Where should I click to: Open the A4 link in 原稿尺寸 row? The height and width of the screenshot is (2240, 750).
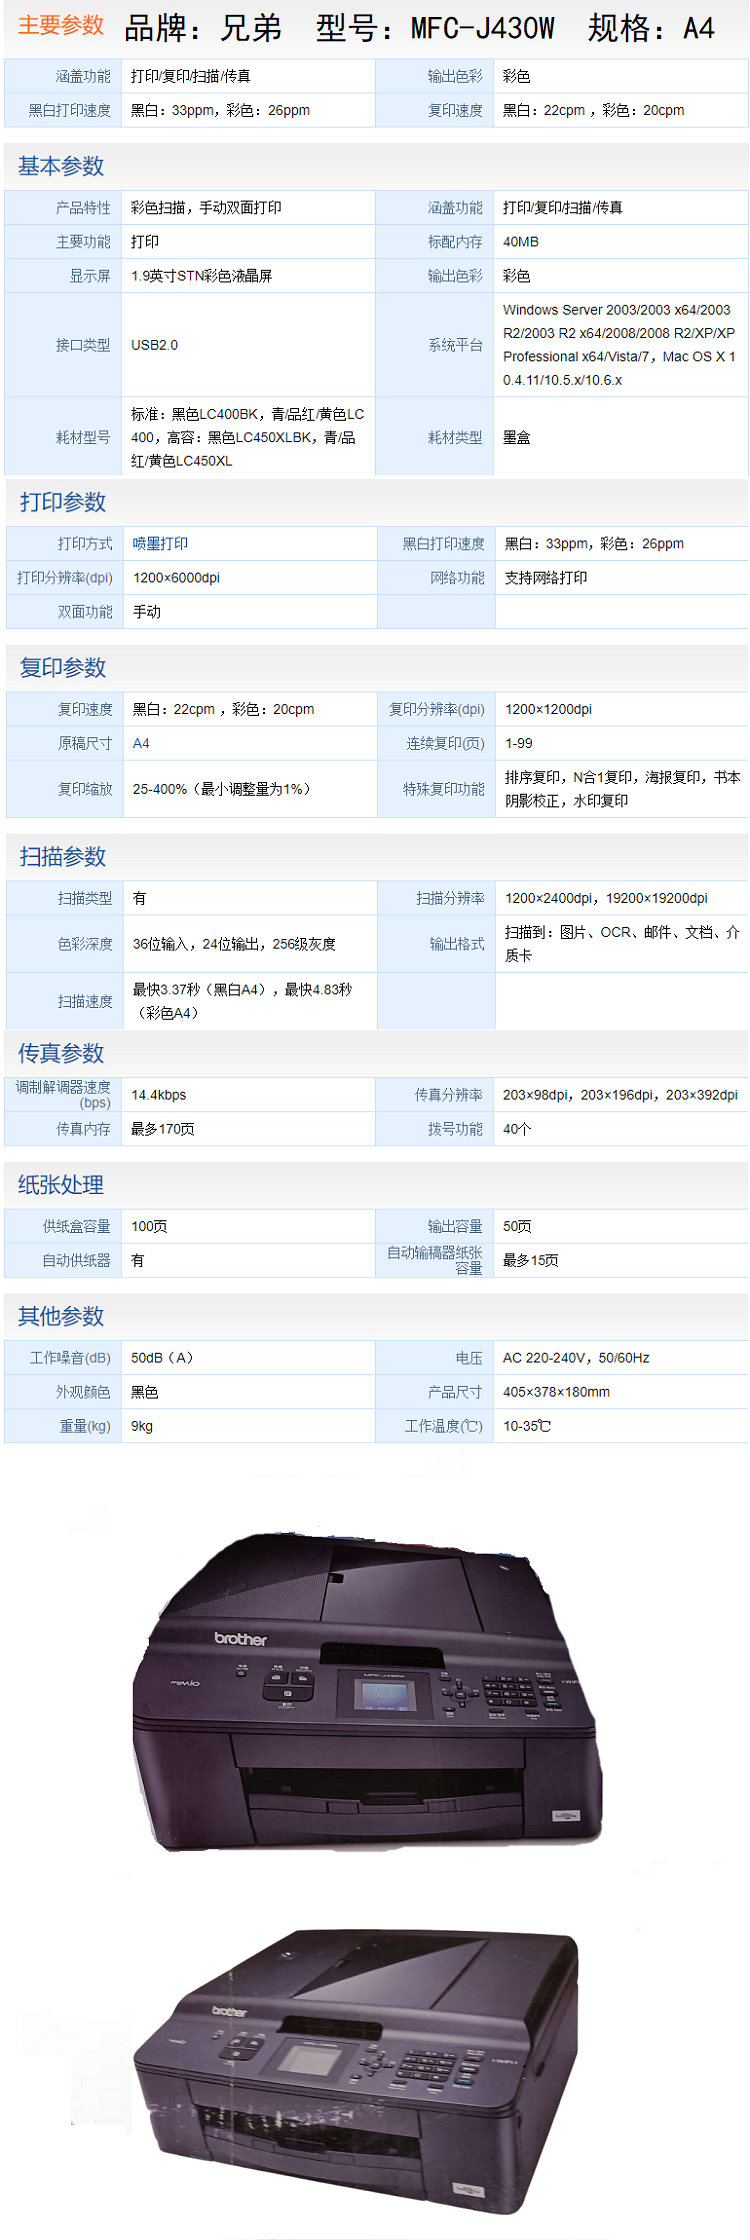pyautogui.click(x=141, y=743)
